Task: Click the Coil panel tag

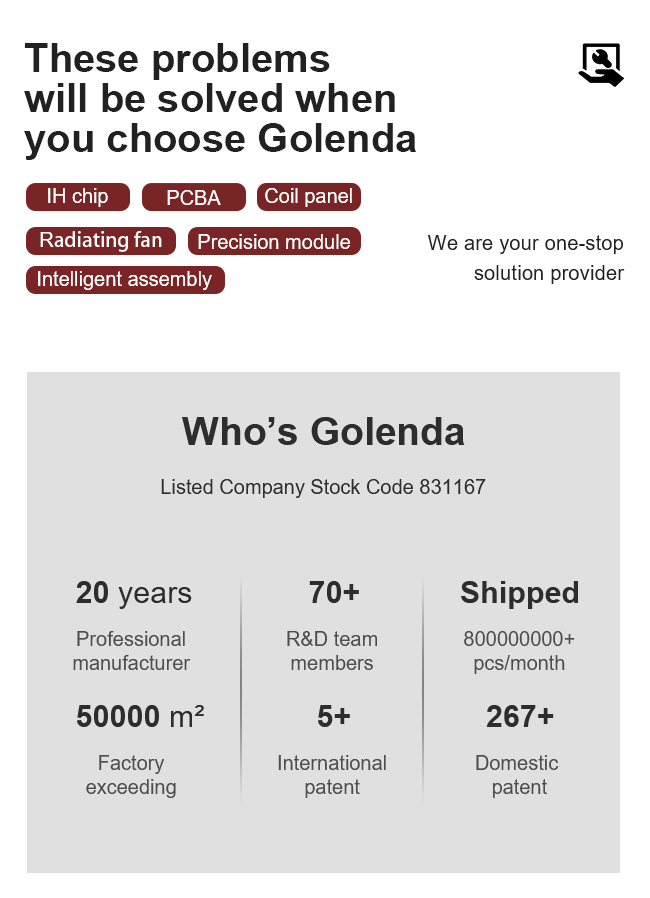Action: [308, 197]
